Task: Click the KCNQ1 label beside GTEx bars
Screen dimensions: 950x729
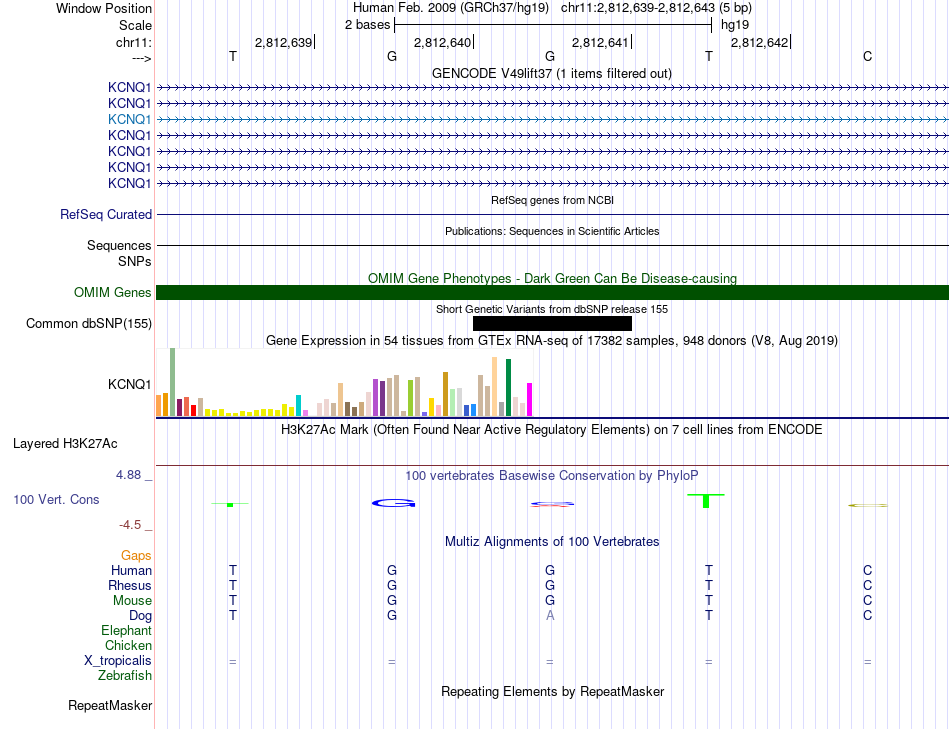Action: 129,384
